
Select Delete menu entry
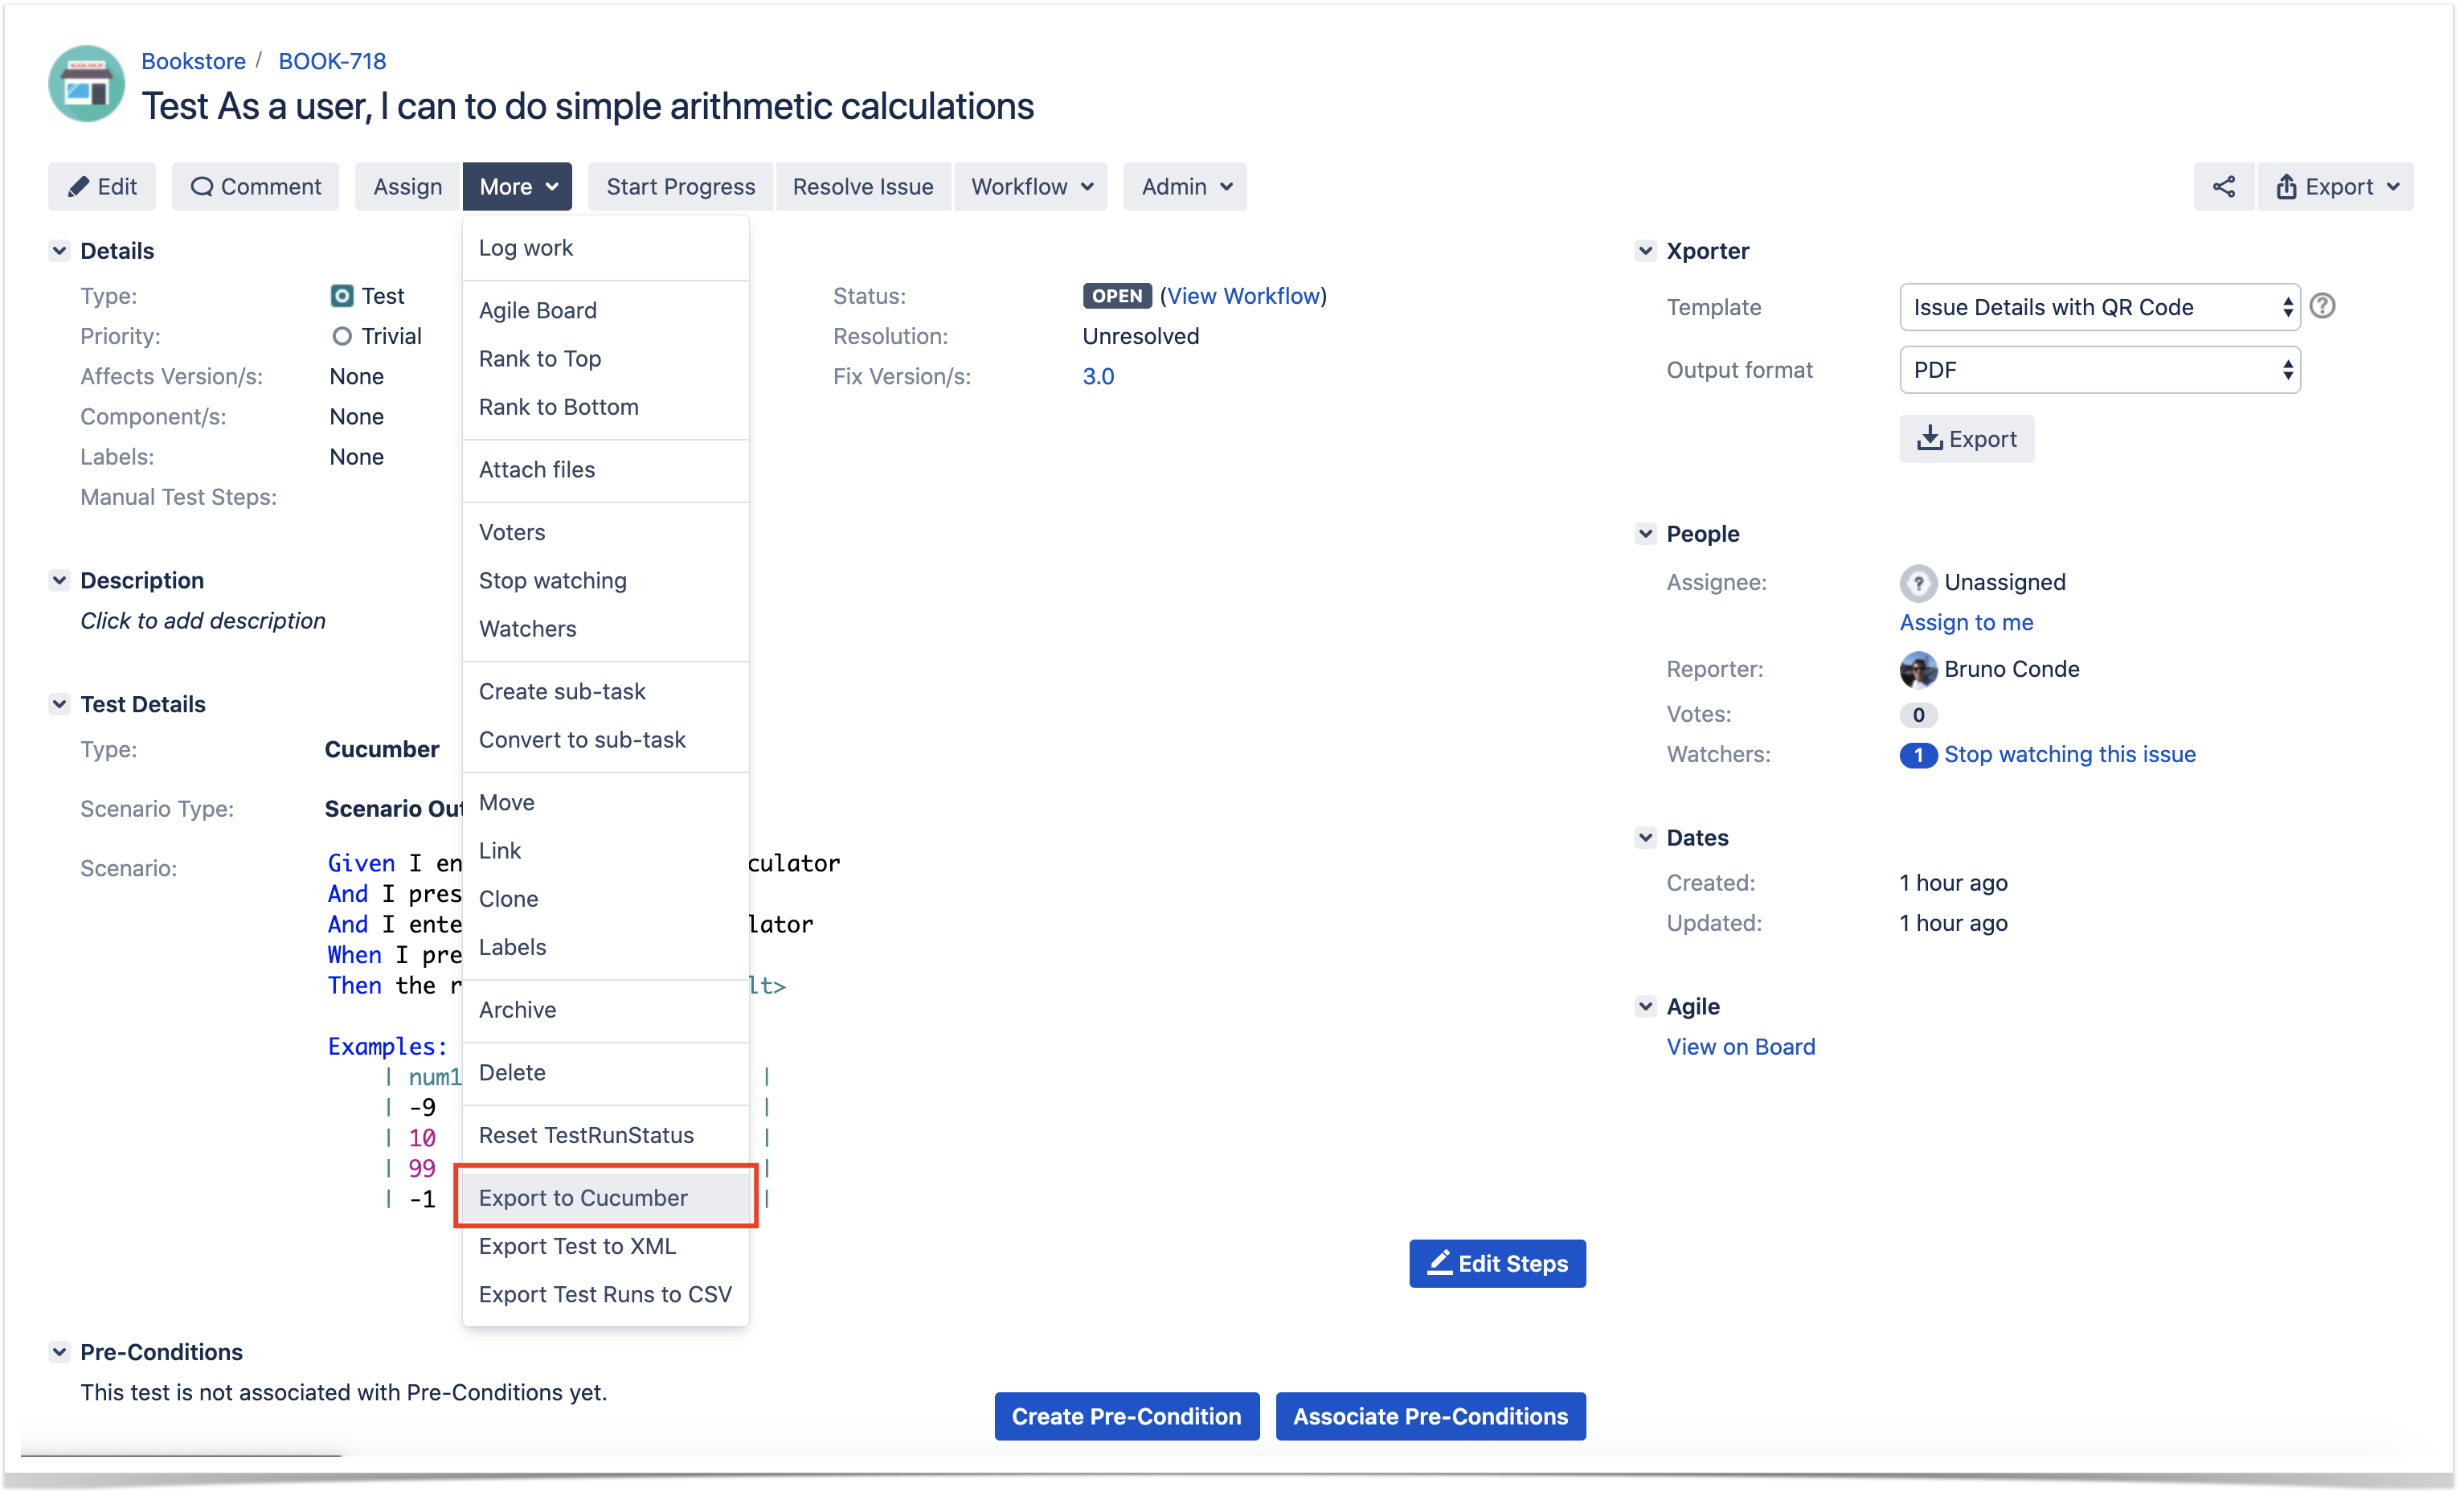tap(607, 1074)
